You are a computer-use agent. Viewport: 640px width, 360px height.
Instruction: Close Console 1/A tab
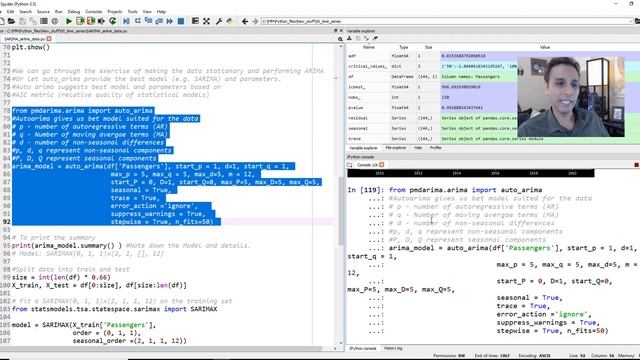tap(382, 165)
